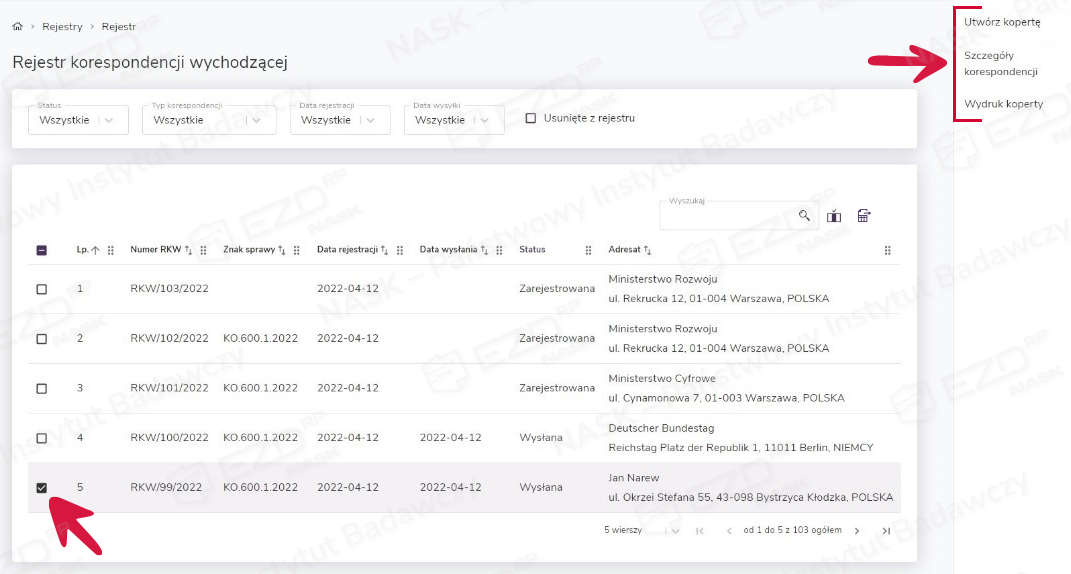Sort by Numer RKW column arrows

[189, 250]
